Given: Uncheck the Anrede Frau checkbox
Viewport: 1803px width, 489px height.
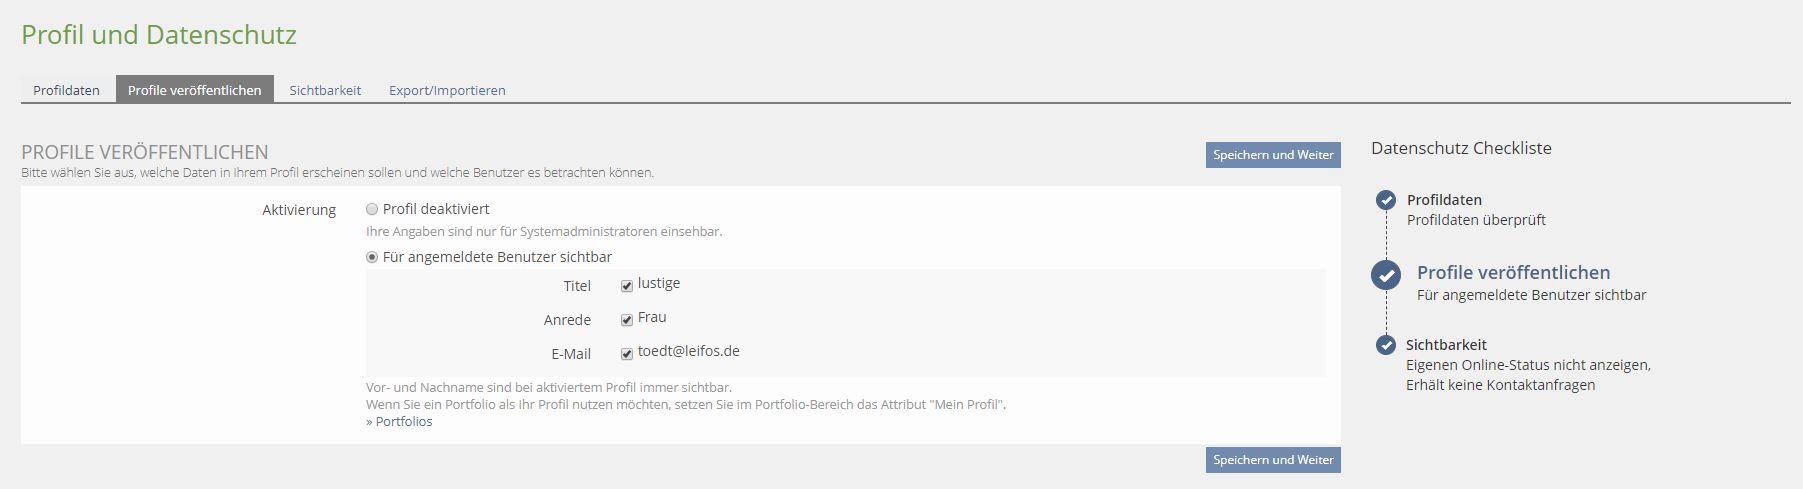Looking at the screenshot, I should click(x=627, y=320).
